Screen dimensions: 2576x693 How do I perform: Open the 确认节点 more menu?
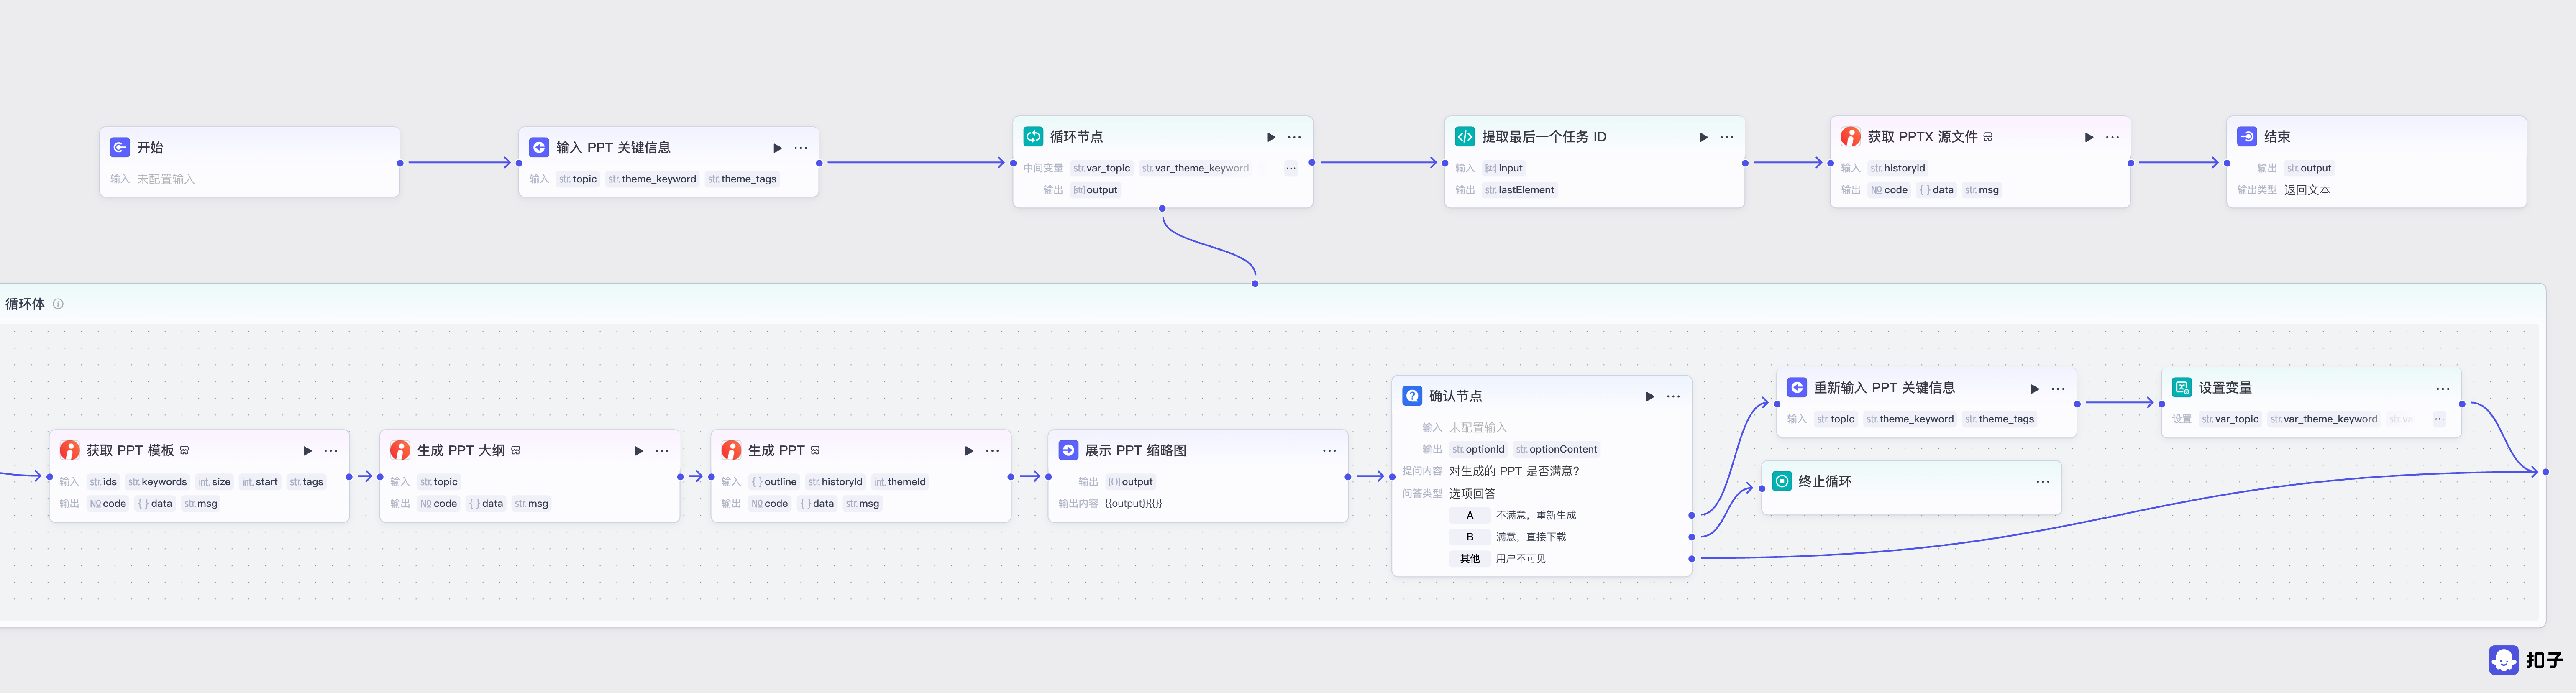[1673, 397]
